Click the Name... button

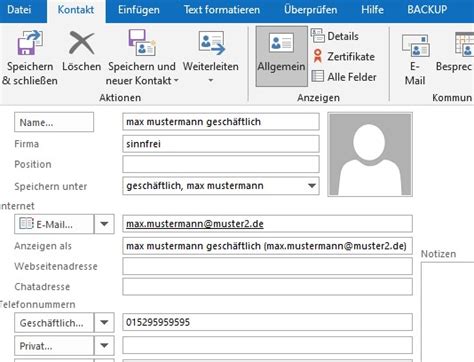tap(54, 122)
